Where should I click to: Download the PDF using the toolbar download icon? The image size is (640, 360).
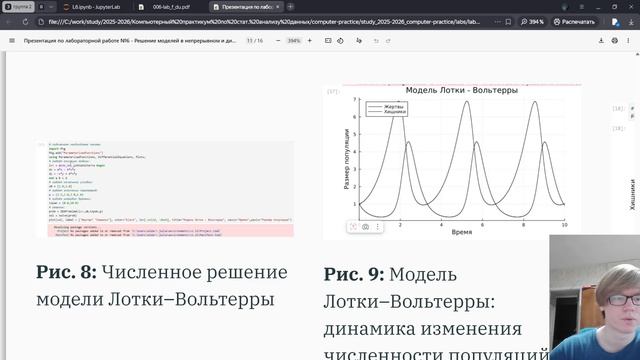[x=601, y=41]
